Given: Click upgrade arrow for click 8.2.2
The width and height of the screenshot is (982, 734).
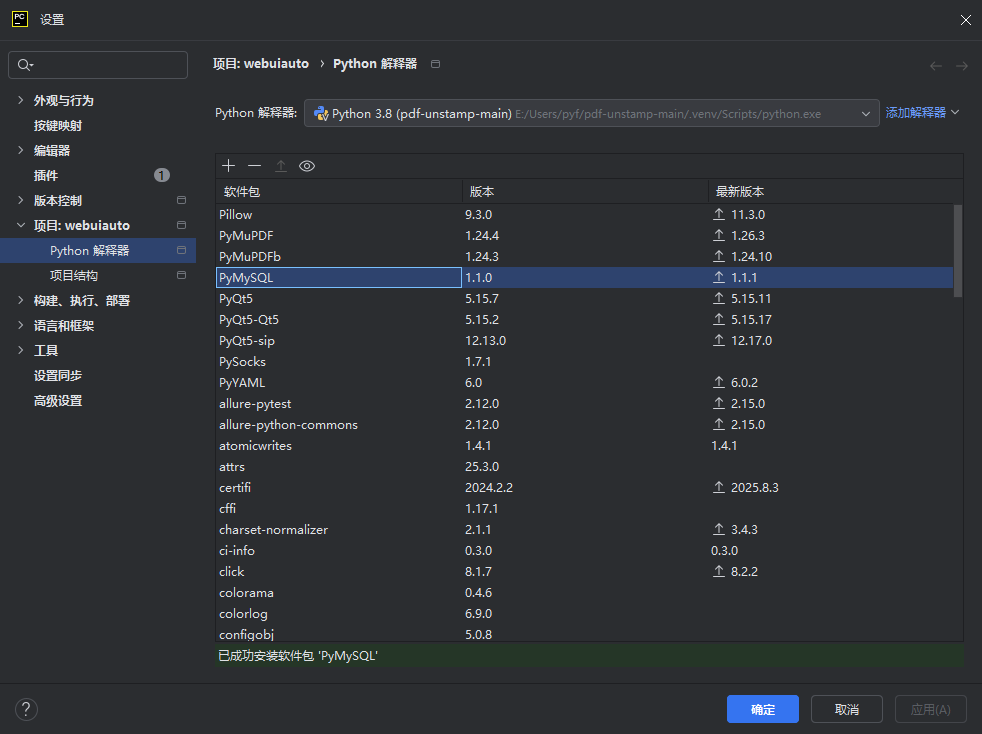Looking at the screenshot, I should 719,571.
